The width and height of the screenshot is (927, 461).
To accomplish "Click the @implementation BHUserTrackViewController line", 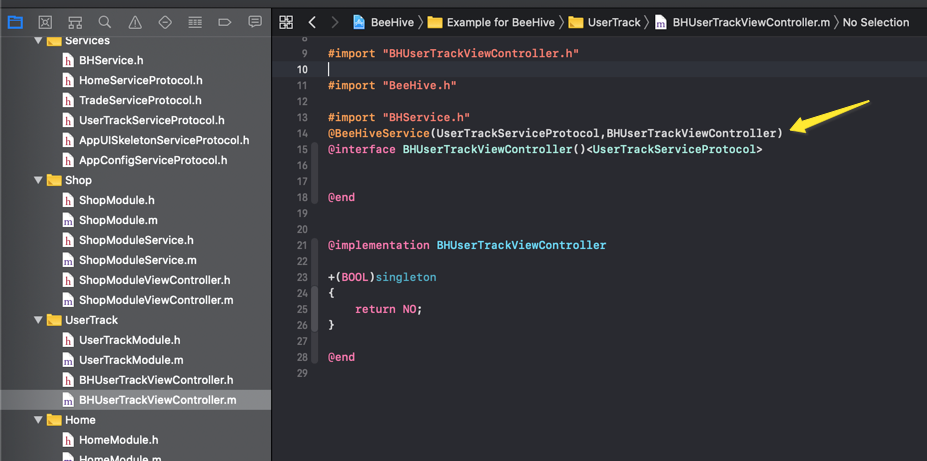I will point(467,245).
